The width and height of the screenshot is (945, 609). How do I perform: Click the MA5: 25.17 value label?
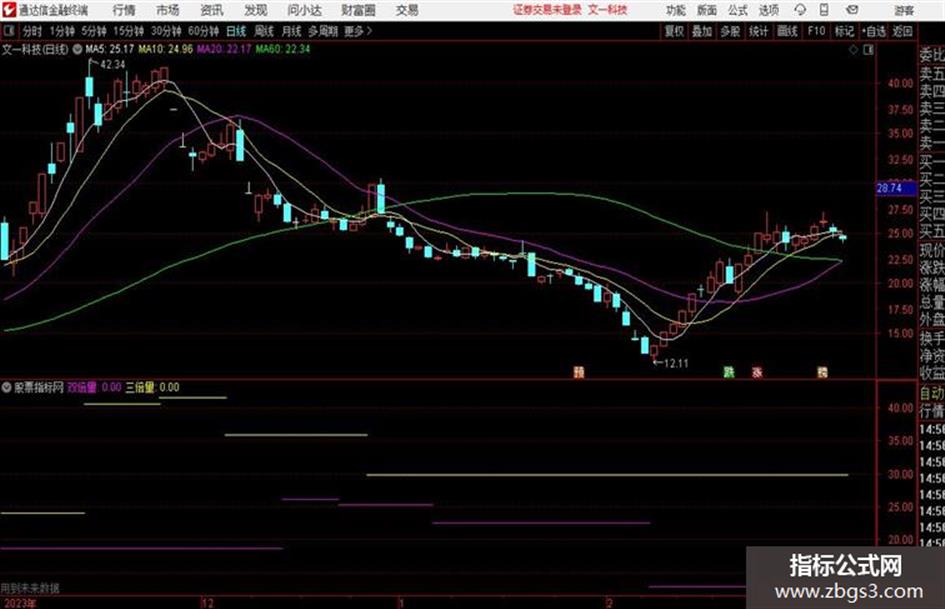(109, 49)
